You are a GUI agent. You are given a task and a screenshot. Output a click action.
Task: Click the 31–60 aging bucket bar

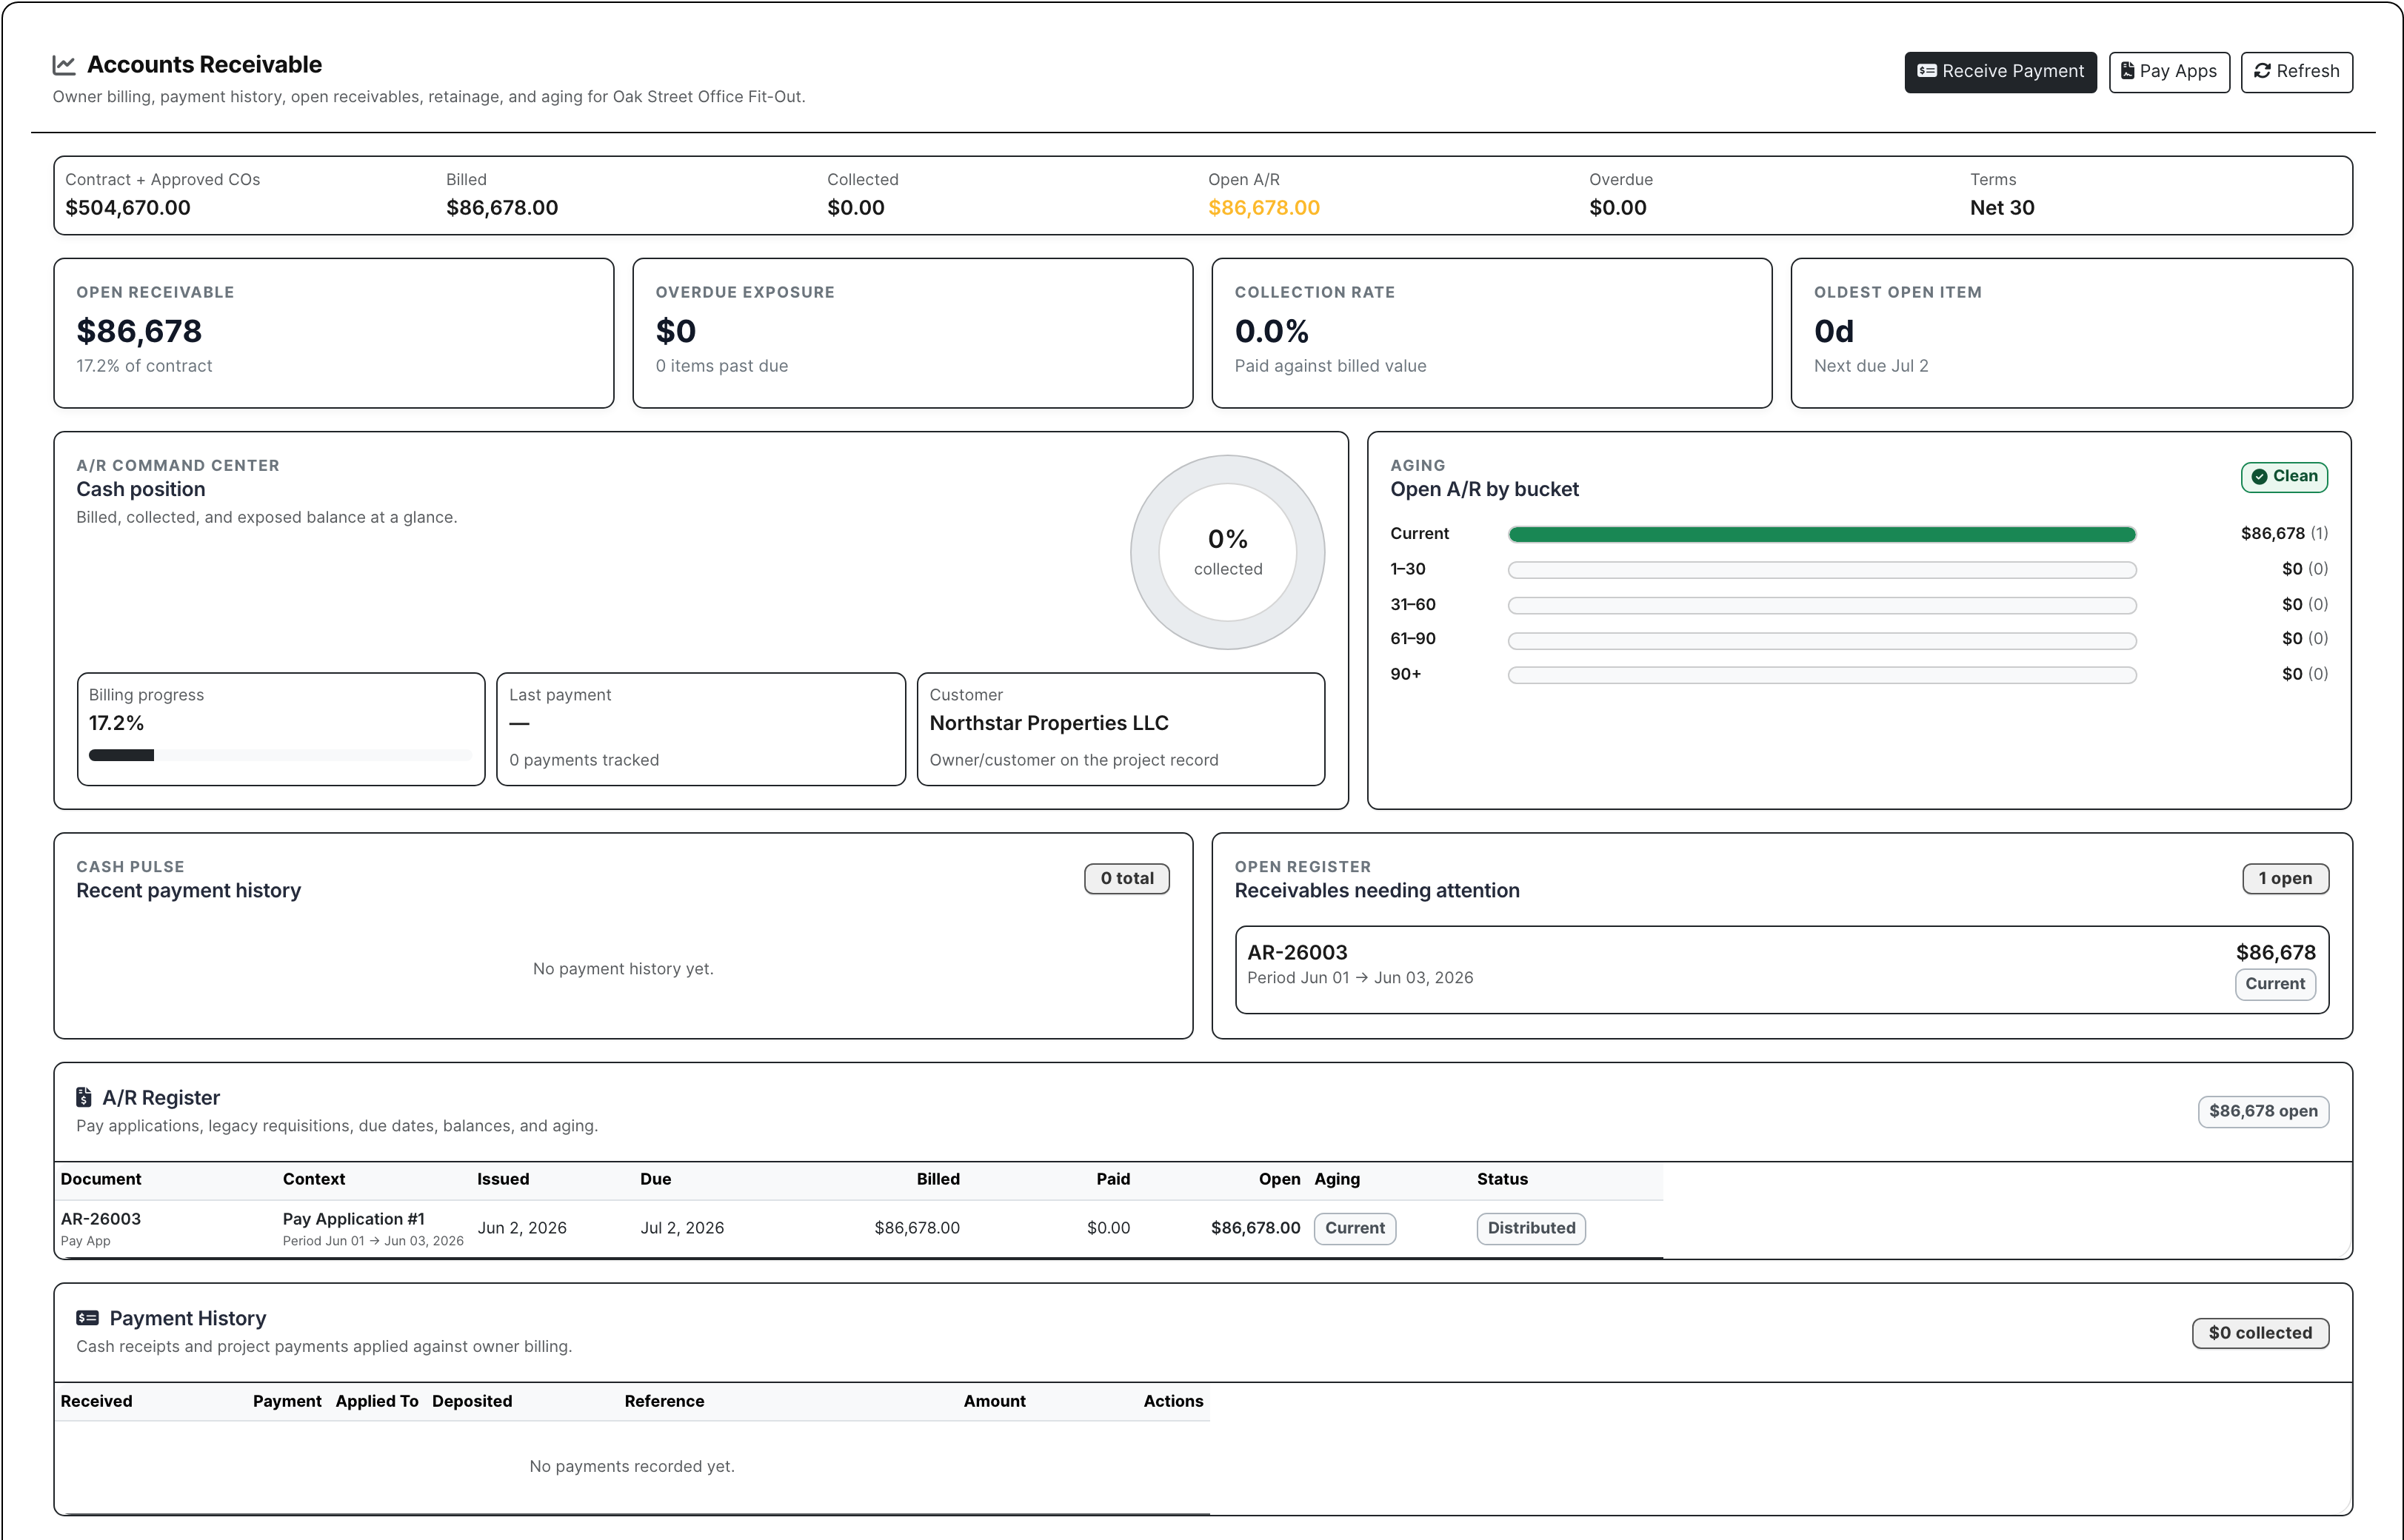click(1822, 605)
